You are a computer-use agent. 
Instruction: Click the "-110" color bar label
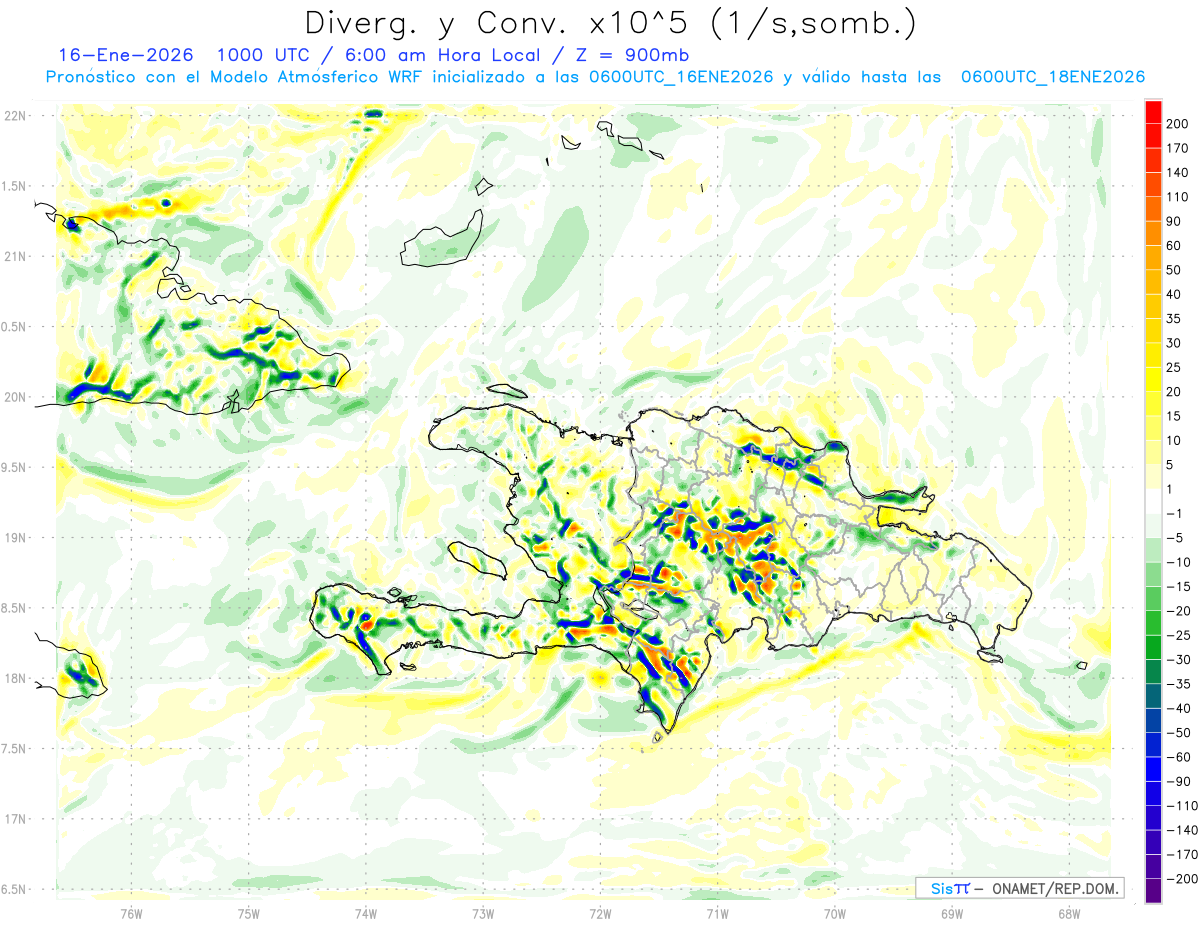(1182, 806)
